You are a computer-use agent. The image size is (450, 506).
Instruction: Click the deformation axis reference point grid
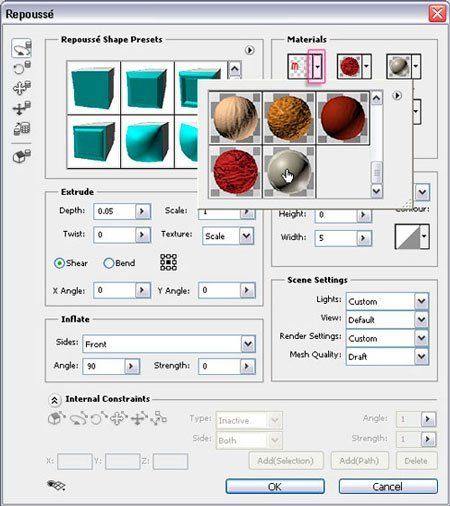click(x=168, y=262)
